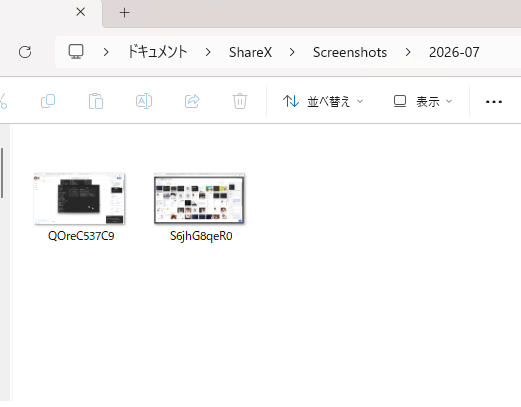
Task: Expand chevron after the PC icon
Action: (x=106, y=52)
